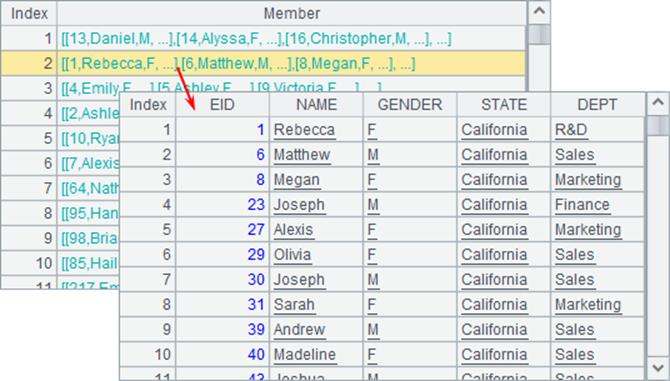
Task: Click the EID column header
Action: click(x=222, y=105)
